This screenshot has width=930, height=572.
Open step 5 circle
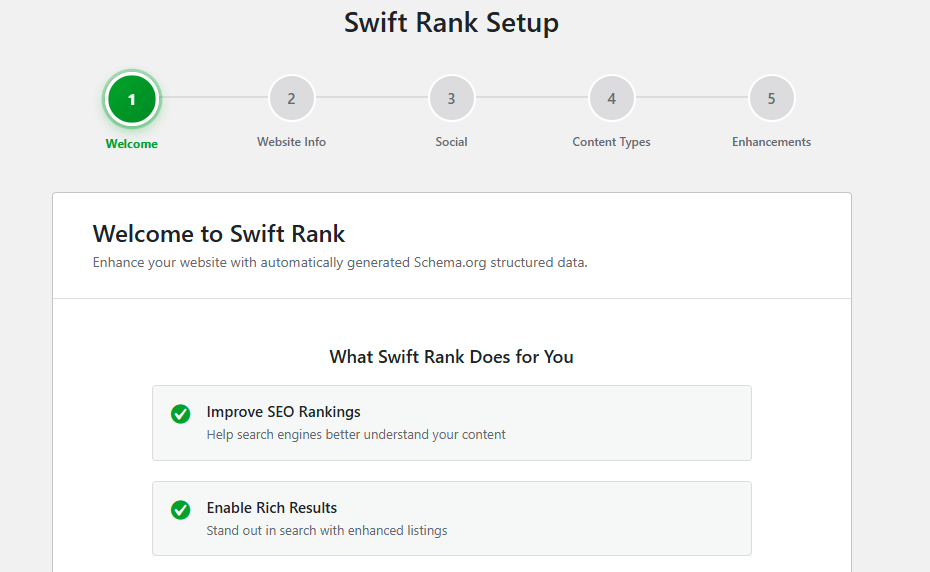pos(771,98)
